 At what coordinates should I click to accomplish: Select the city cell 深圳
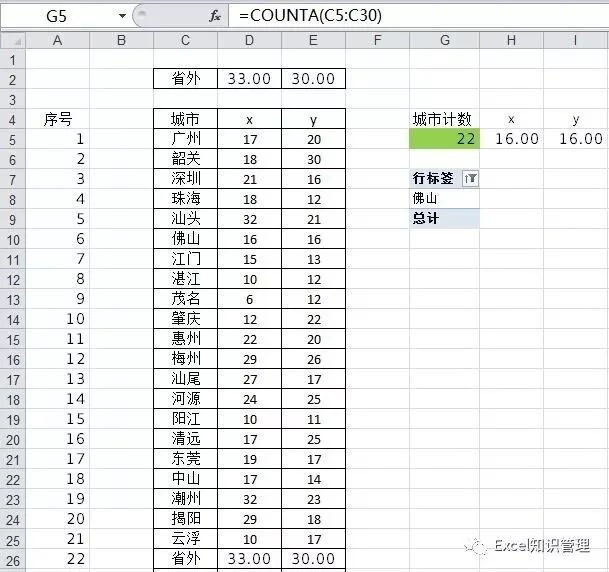coord(185,179)
